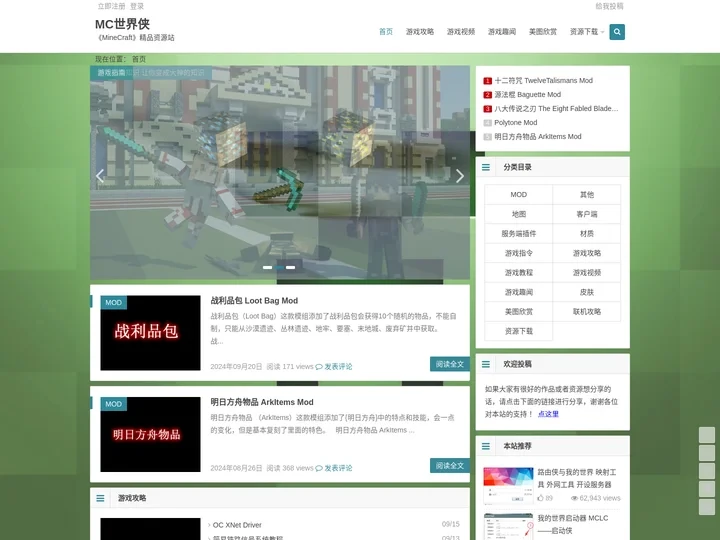The width and height of the screenshot is (720, 540).
Task: Open 我的世界启动器 MCLC article title
Action: coord(573,524)
